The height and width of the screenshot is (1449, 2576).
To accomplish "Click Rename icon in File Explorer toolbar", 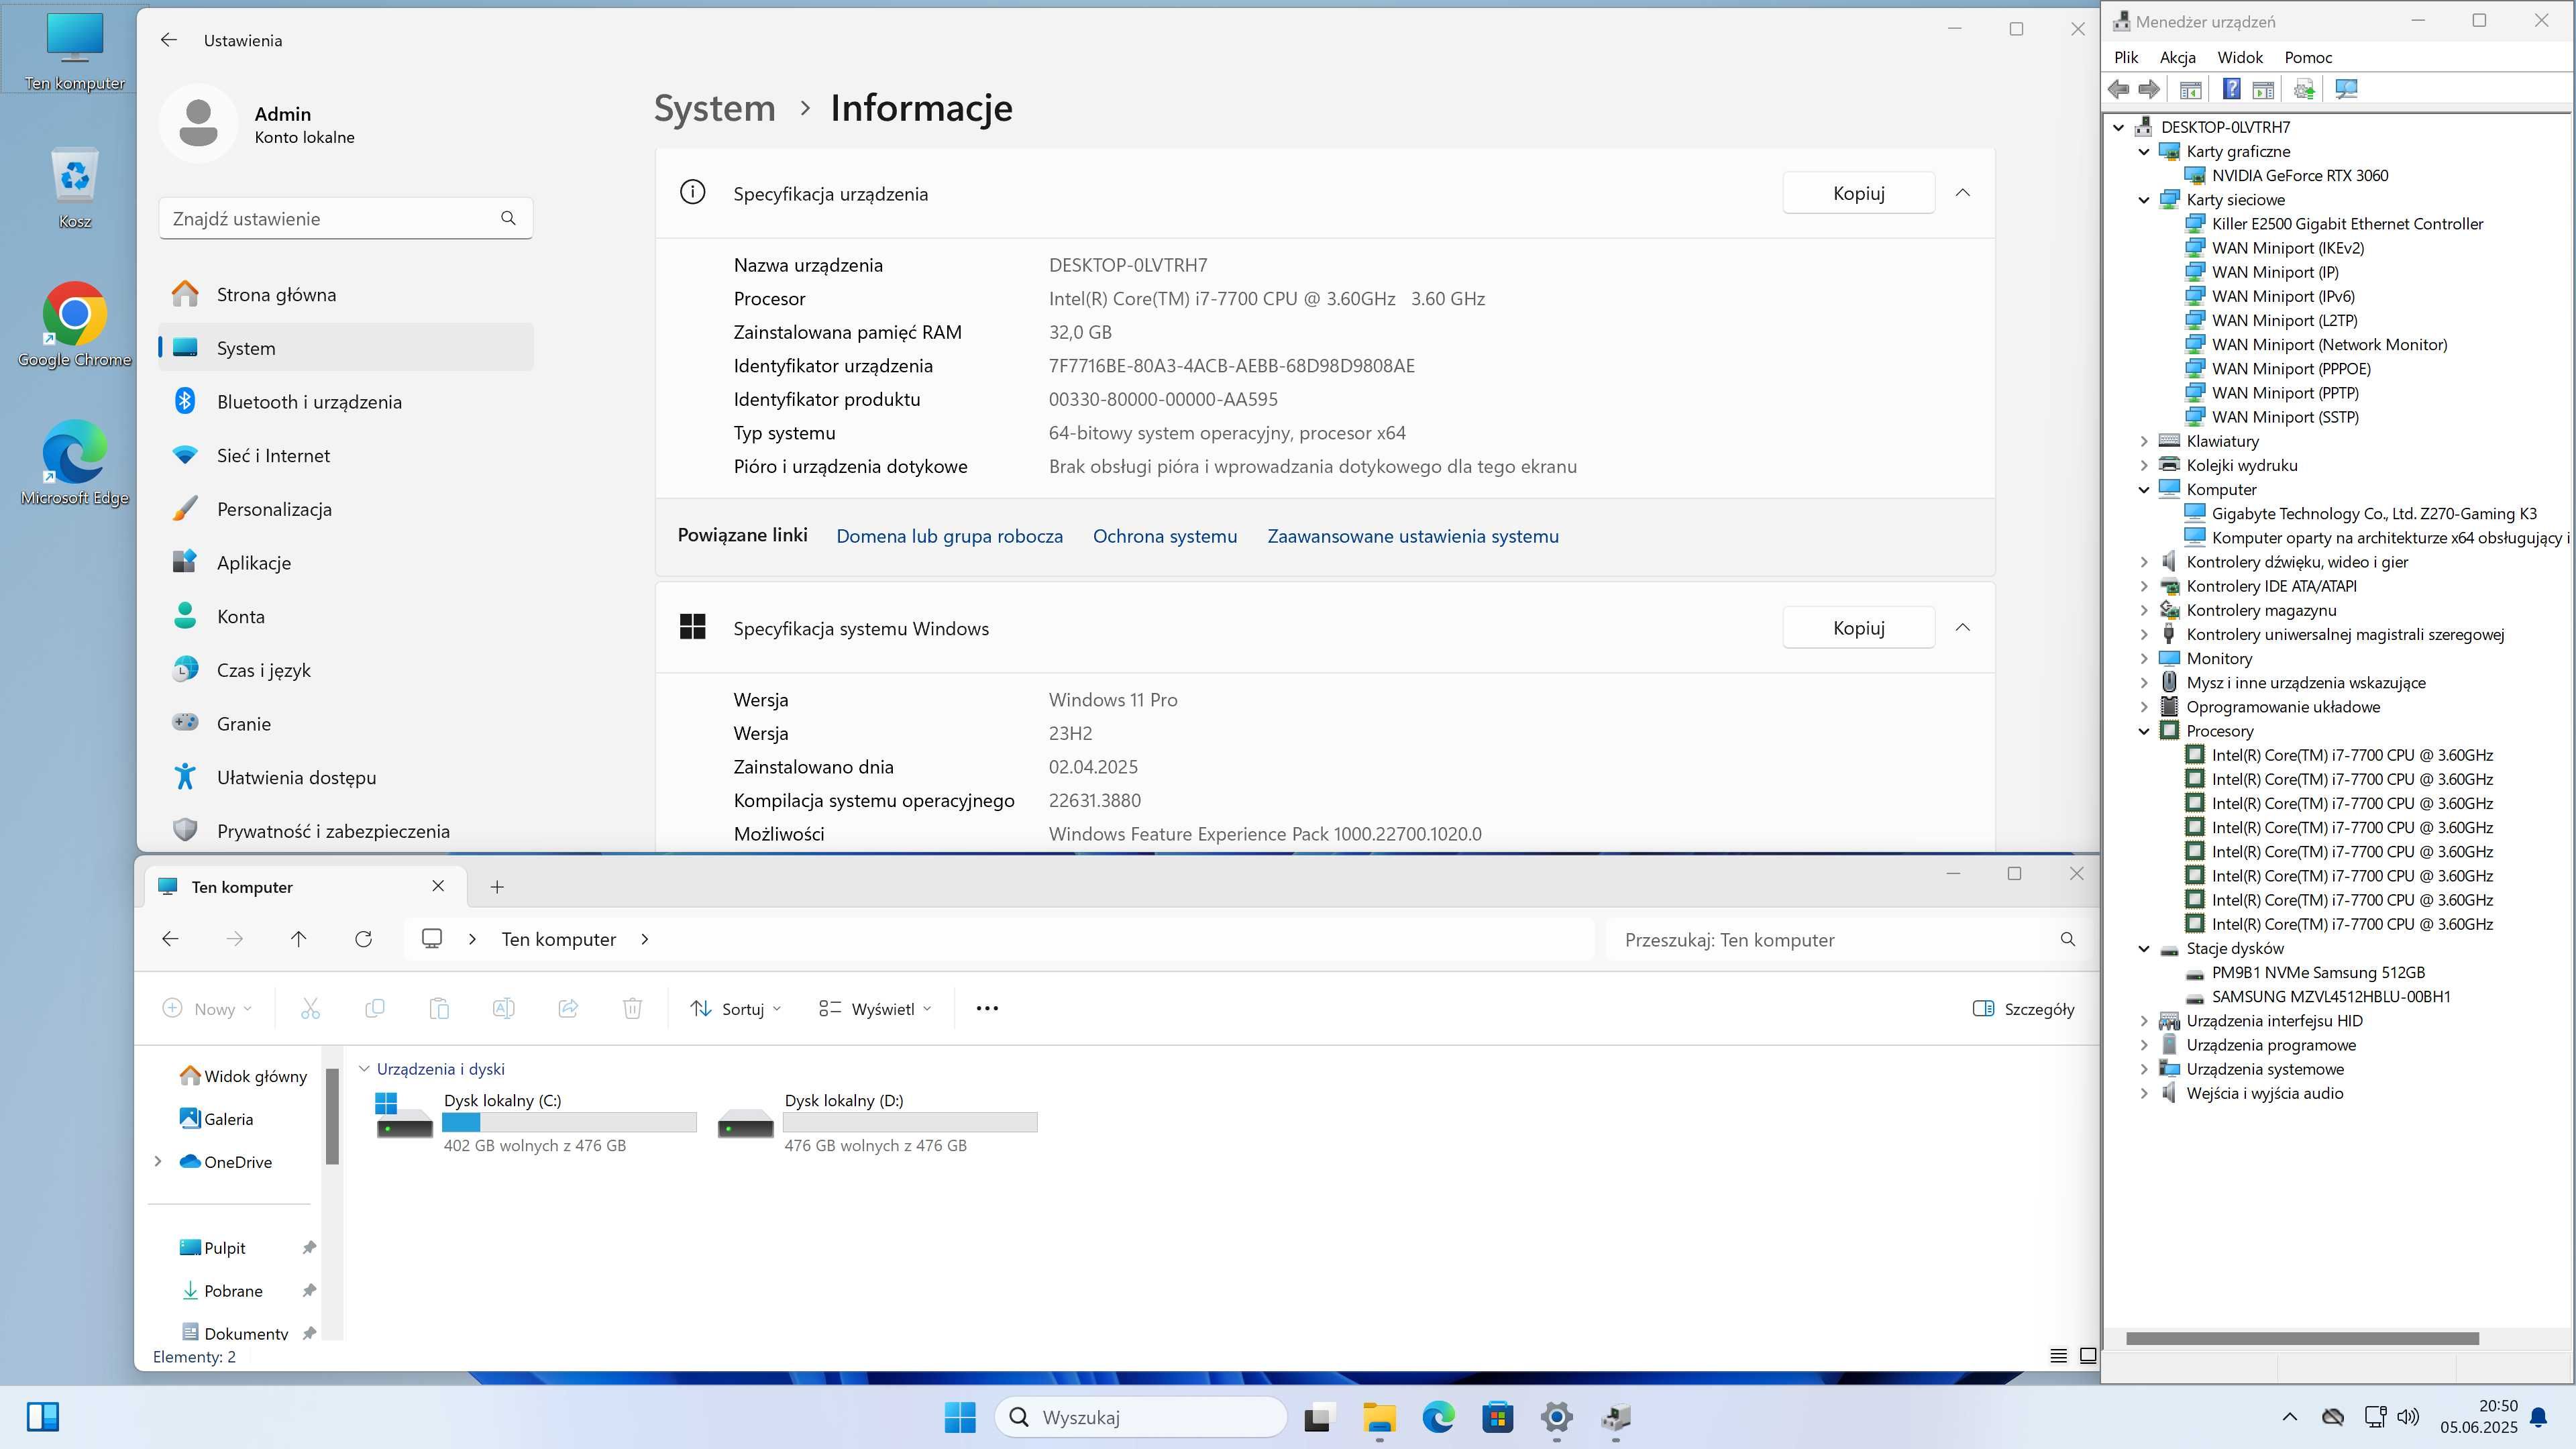I will [x=504, y=1008].
